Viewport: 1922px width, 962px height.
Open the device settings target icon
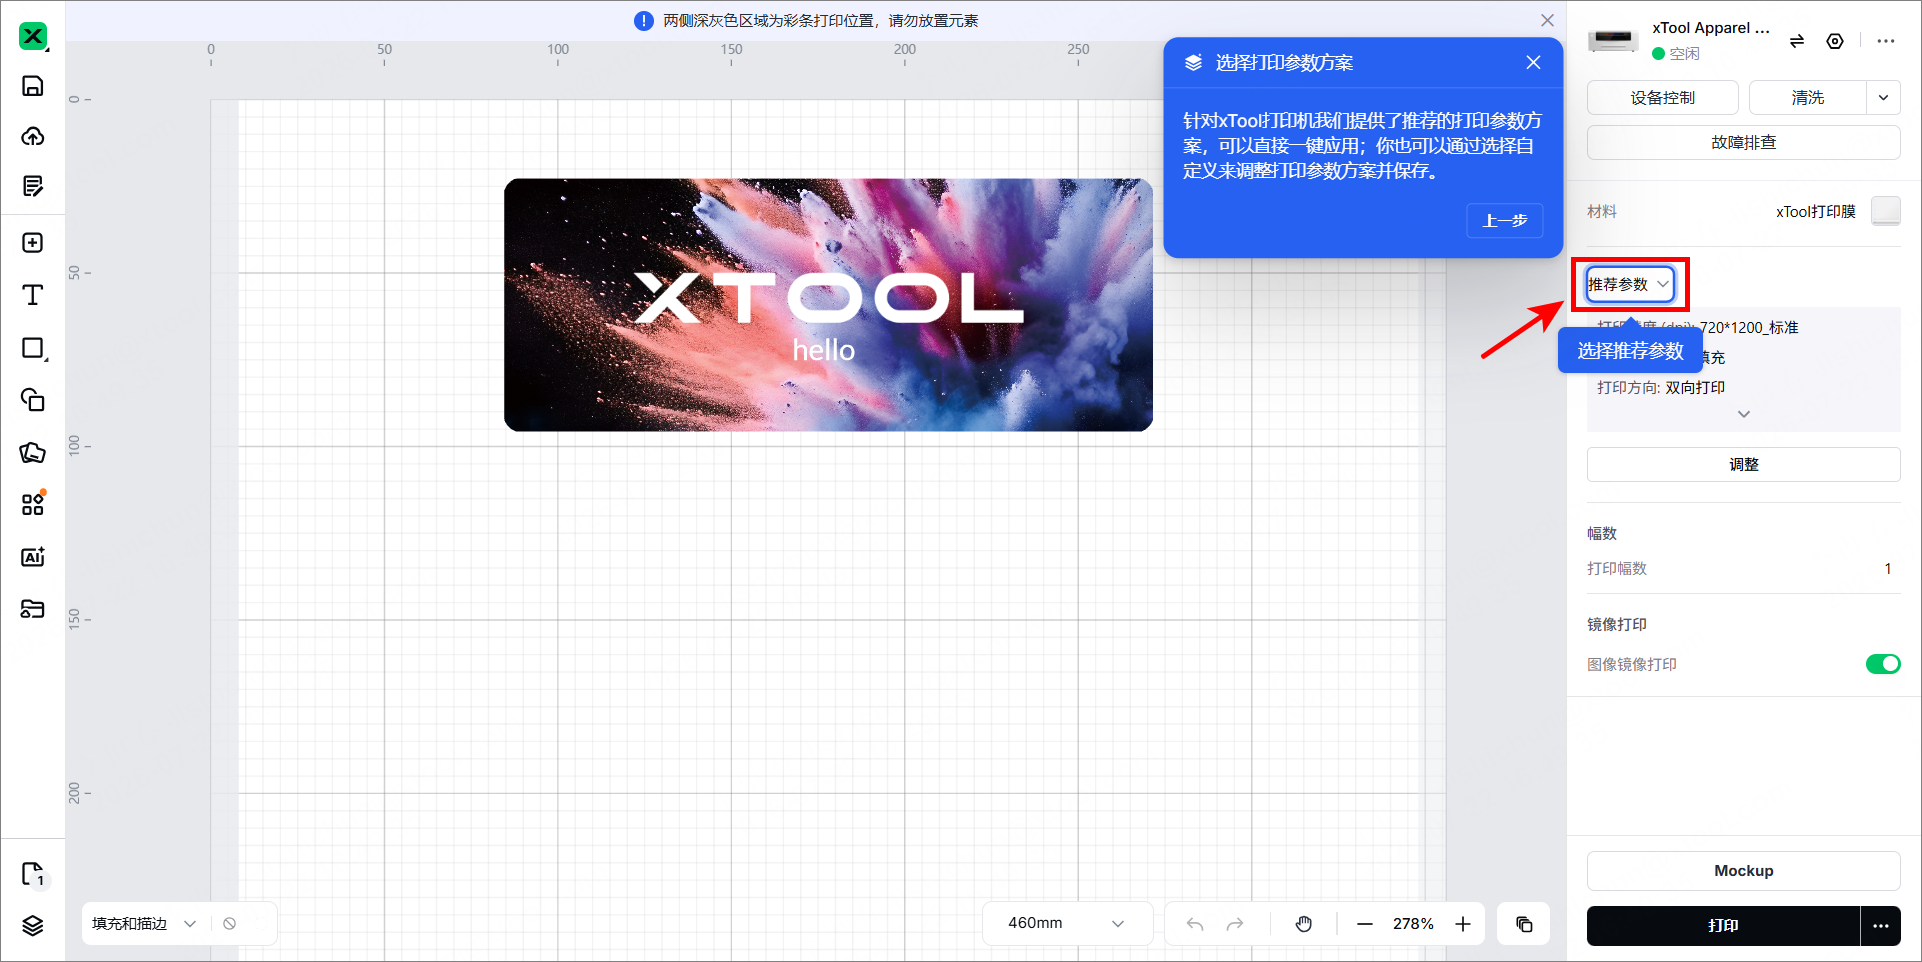(x=1835, y=41)
